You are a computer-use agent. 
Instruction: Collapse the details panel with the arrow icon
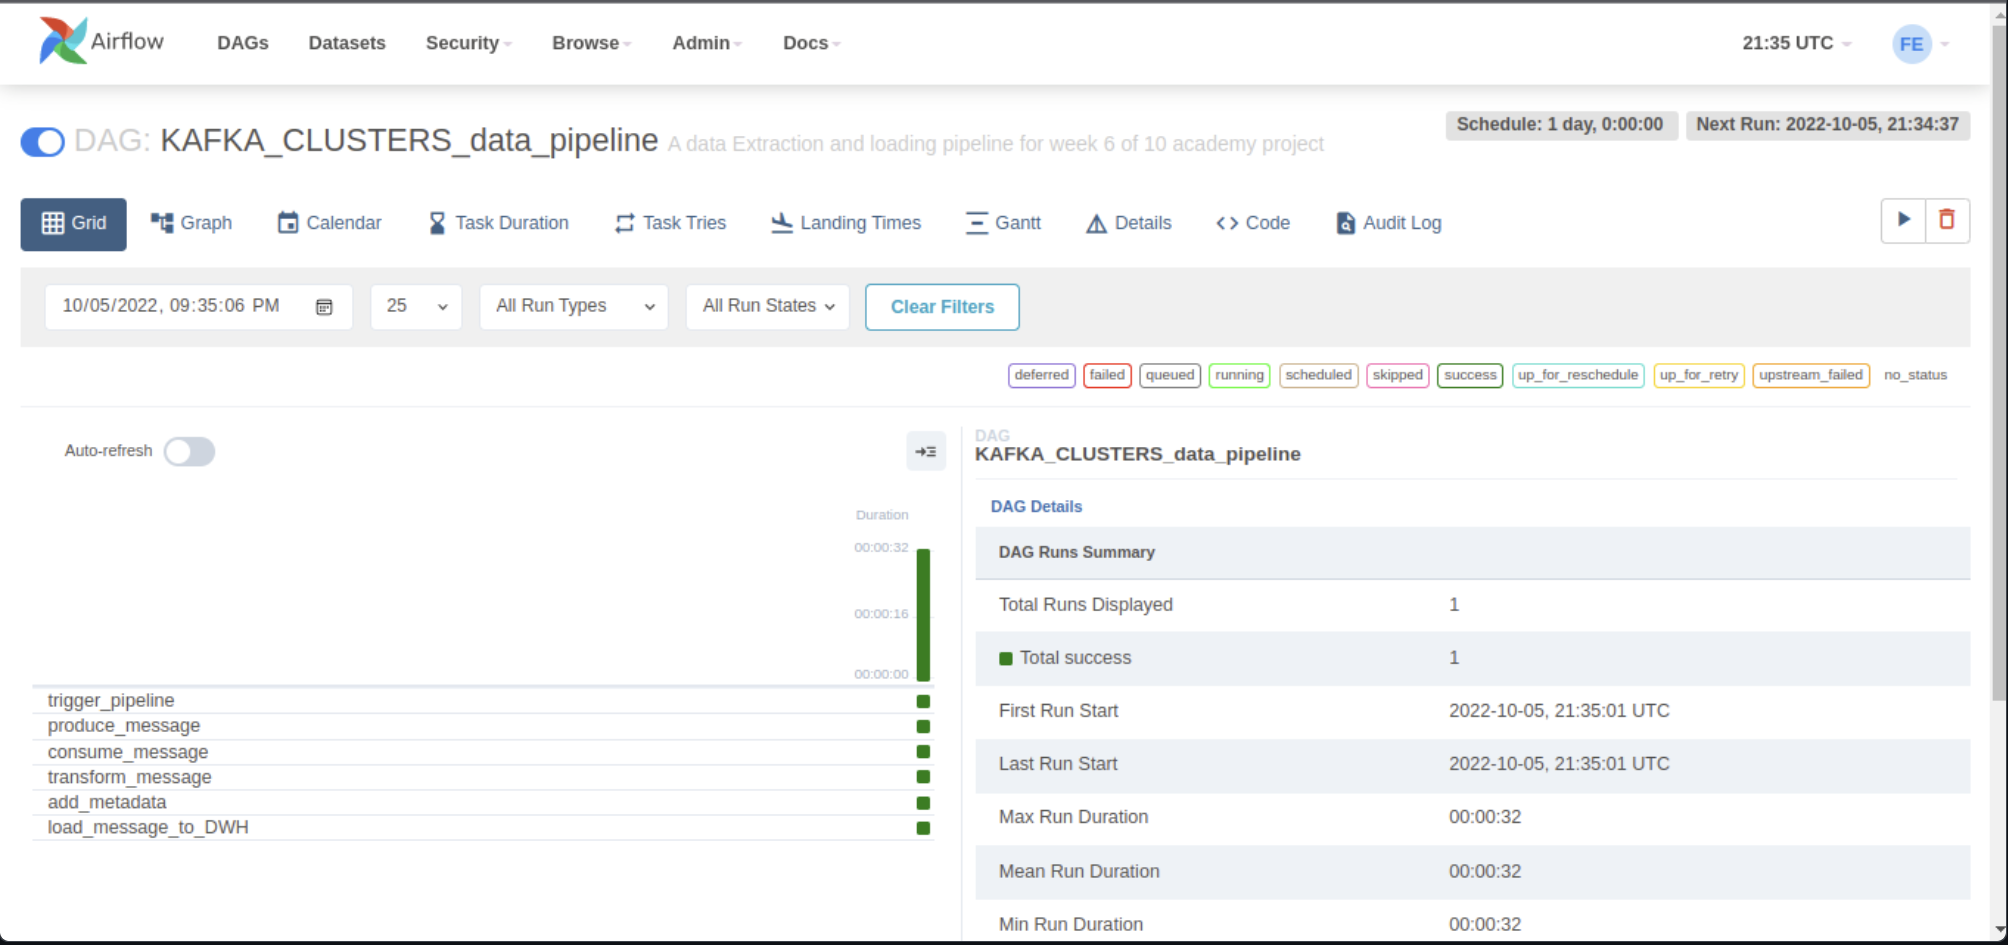pyautogui.click(x=926, y=451)
